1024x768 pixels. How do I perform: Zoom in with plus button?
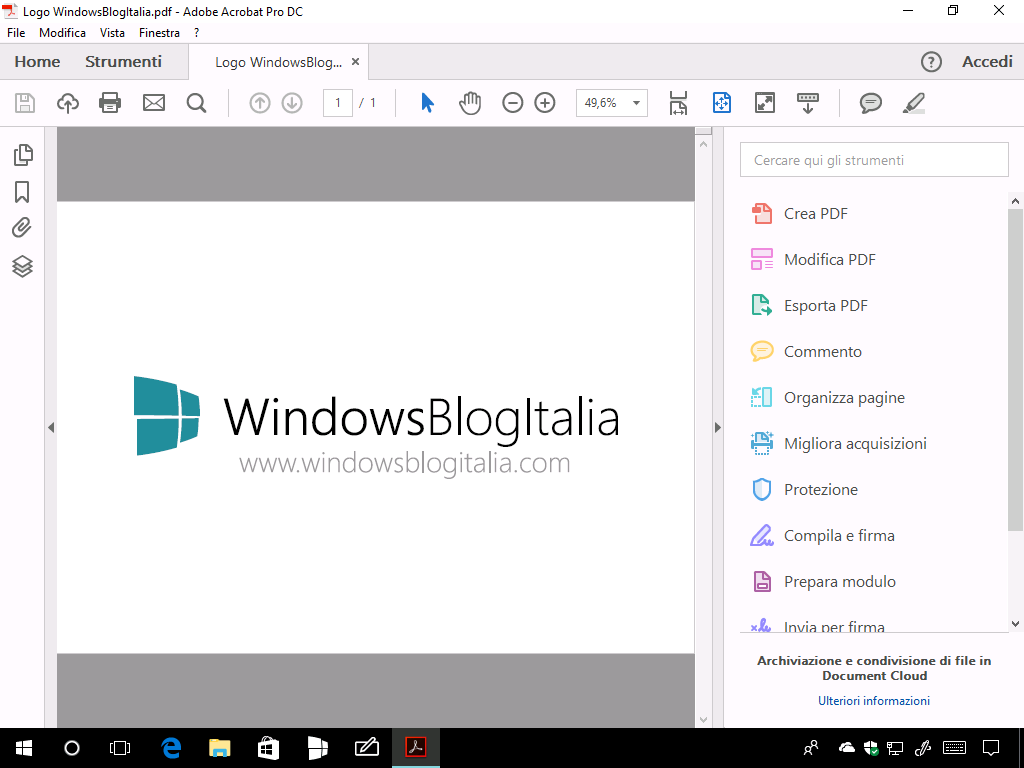coord(545,103)
